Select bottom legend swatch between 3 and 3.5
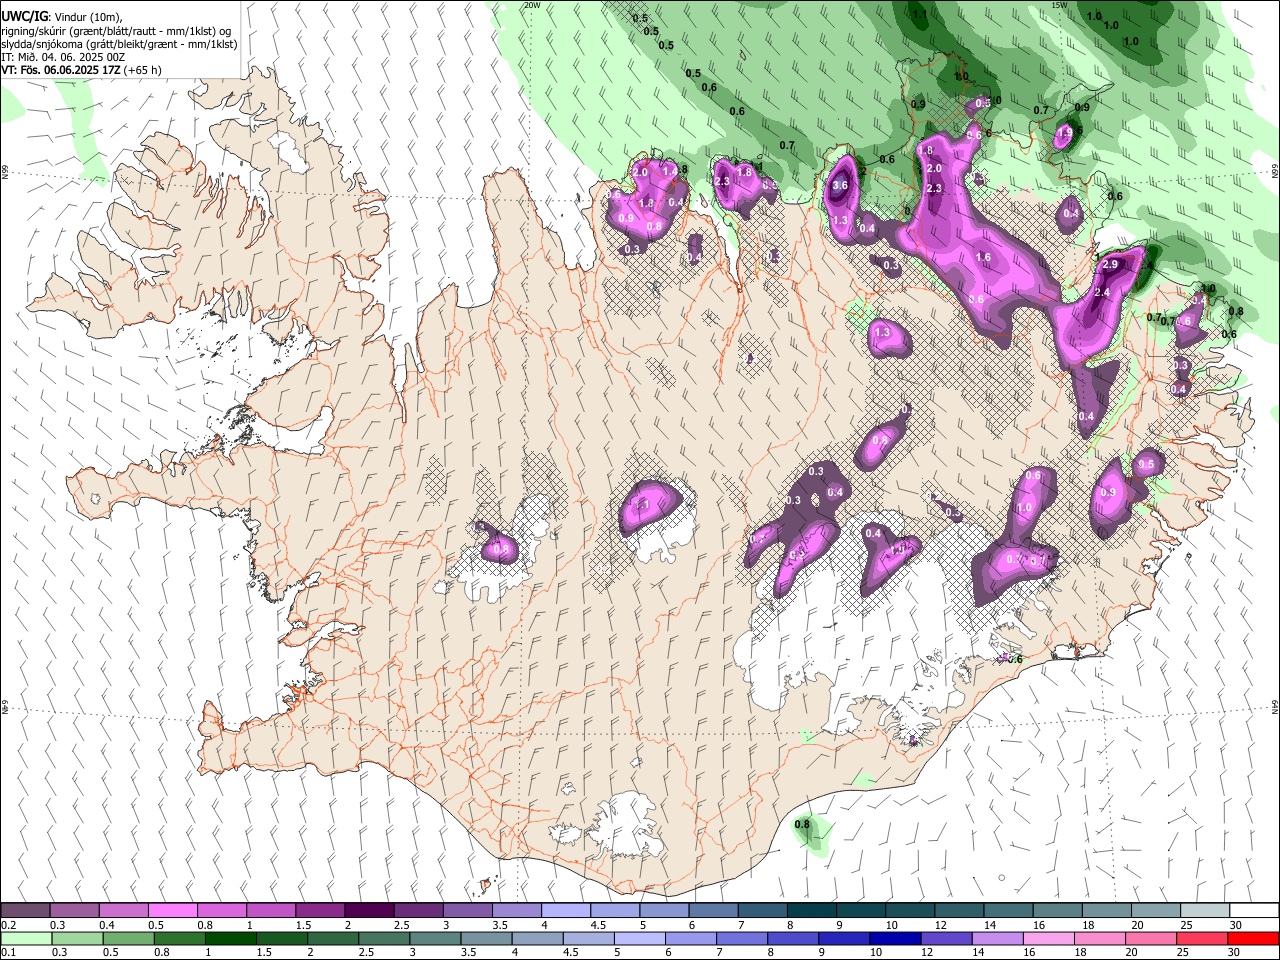 coord(434,938)
